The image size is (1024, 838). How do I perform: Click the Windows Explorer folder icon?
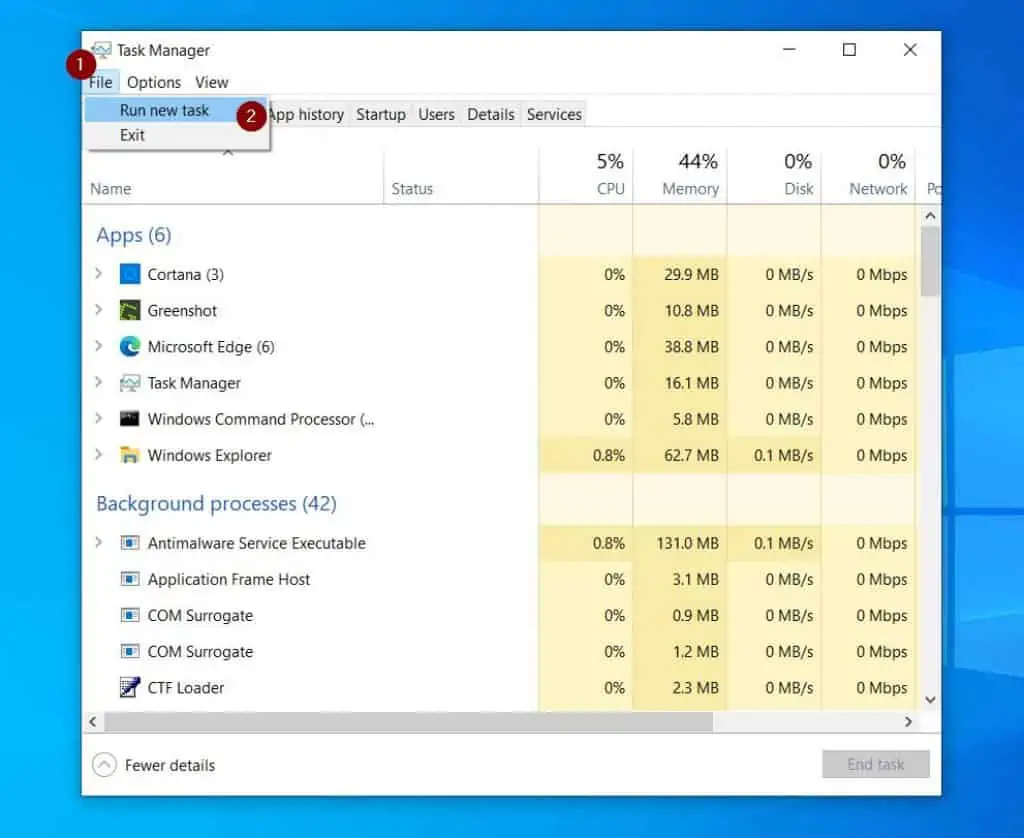pyautogui.click(x=130, y=455)
